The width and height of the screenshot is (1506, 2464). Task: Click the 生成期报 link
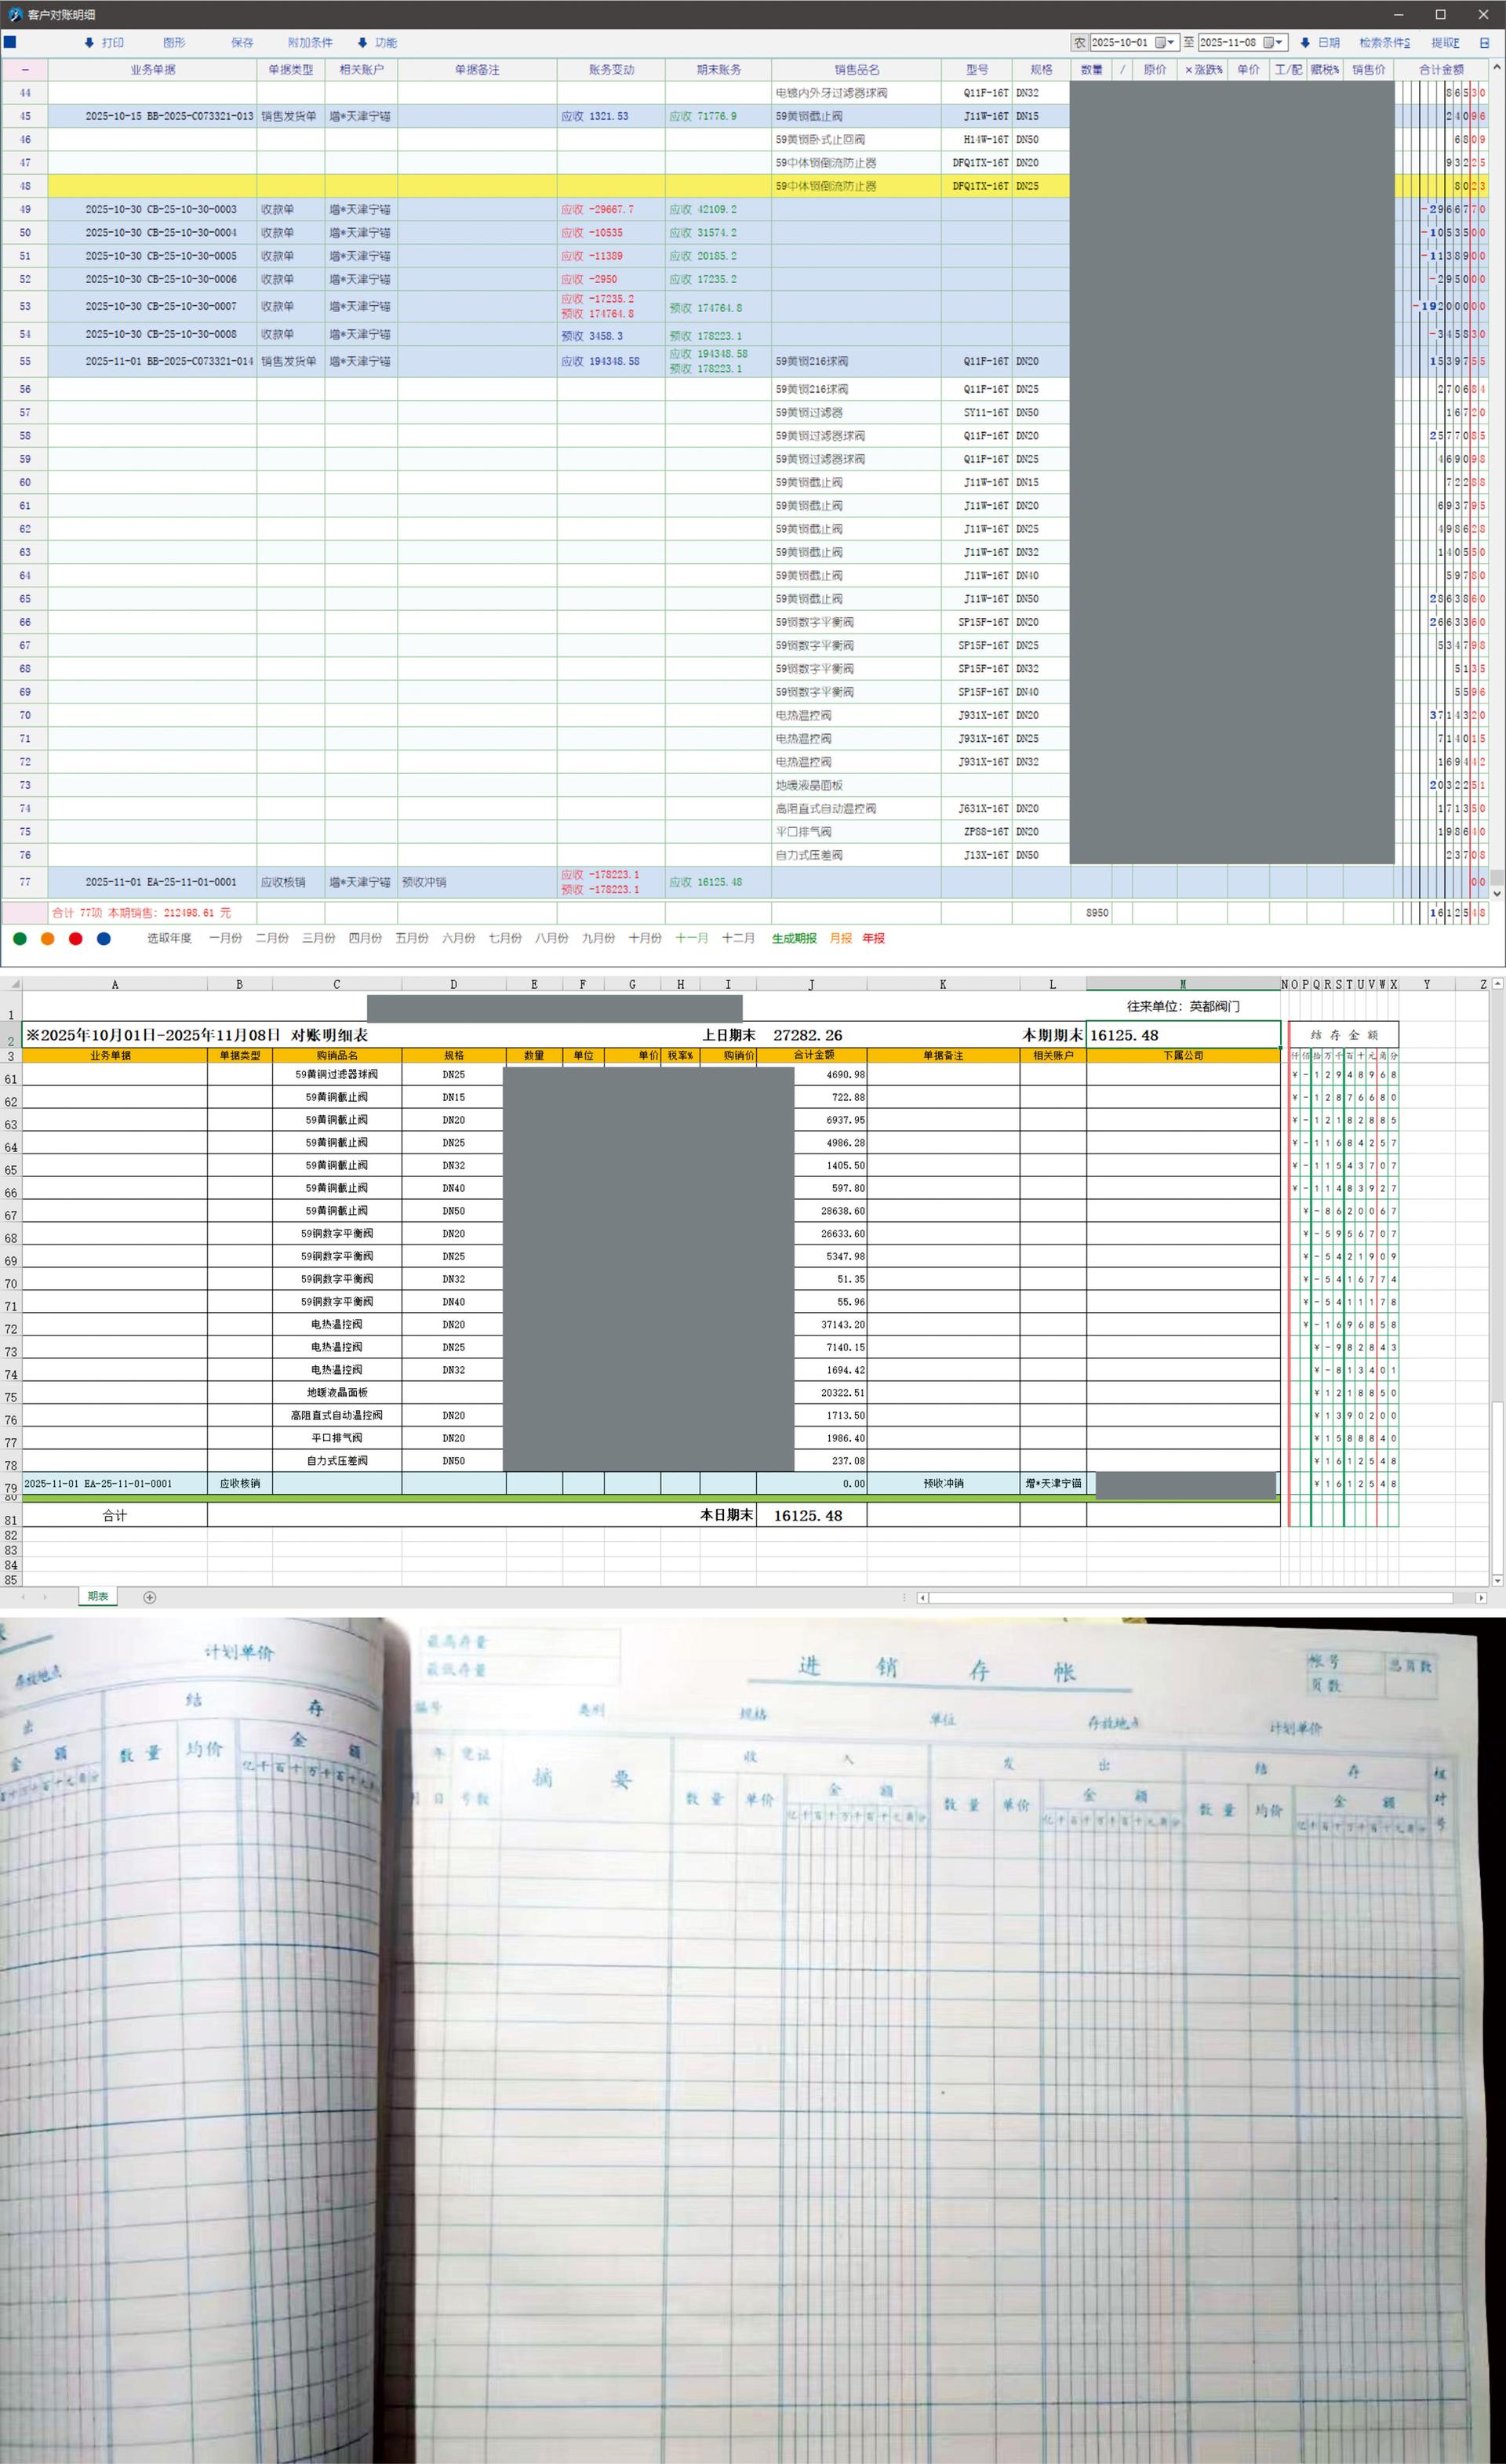[x=794, y=938]
